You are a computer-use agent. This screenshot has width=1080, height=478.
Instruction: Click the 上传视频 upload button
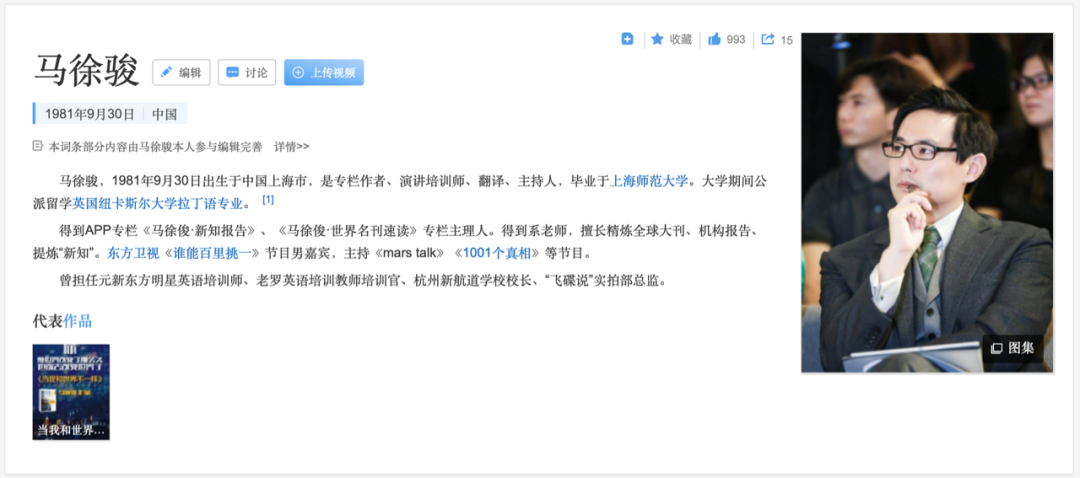324,72
